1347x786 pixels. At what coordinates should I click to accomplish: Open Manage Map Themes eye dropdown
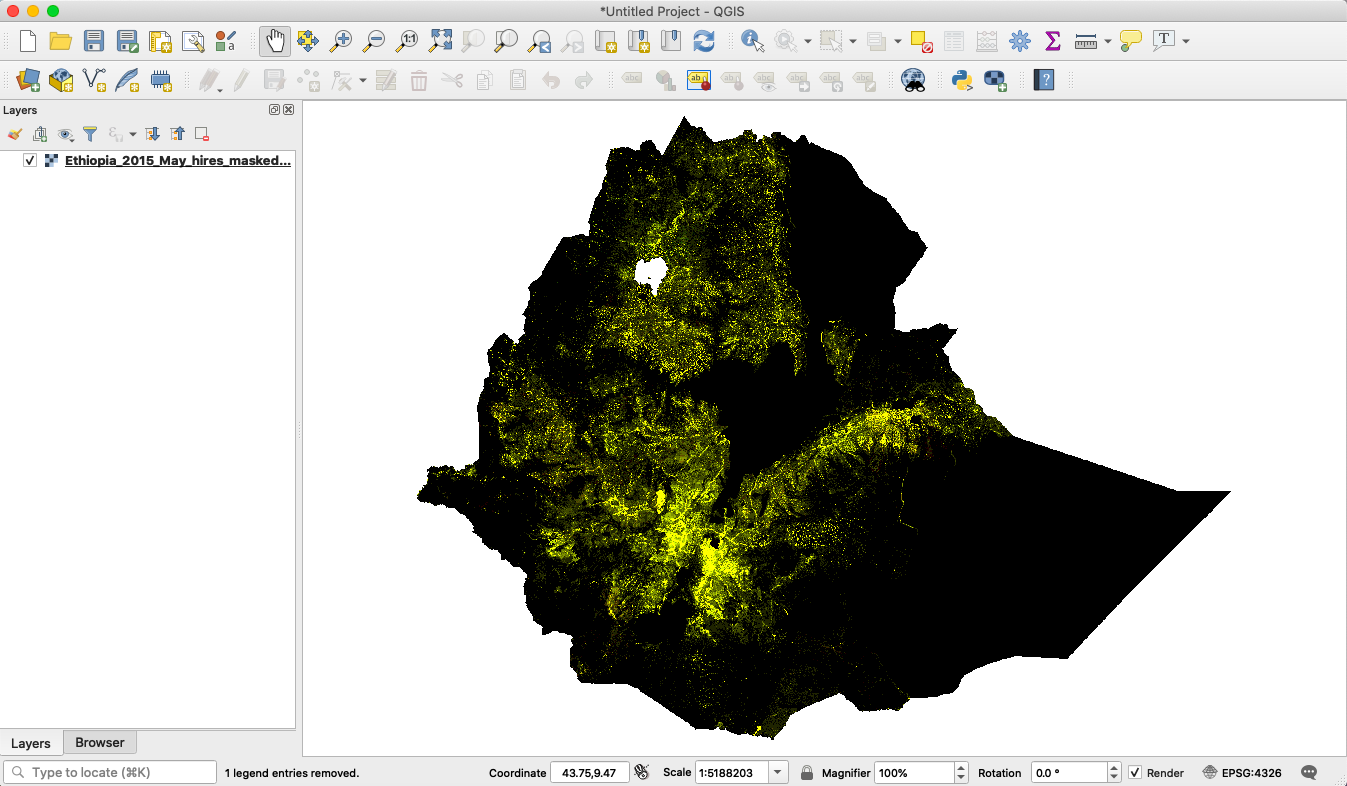[x=65, y=134]
